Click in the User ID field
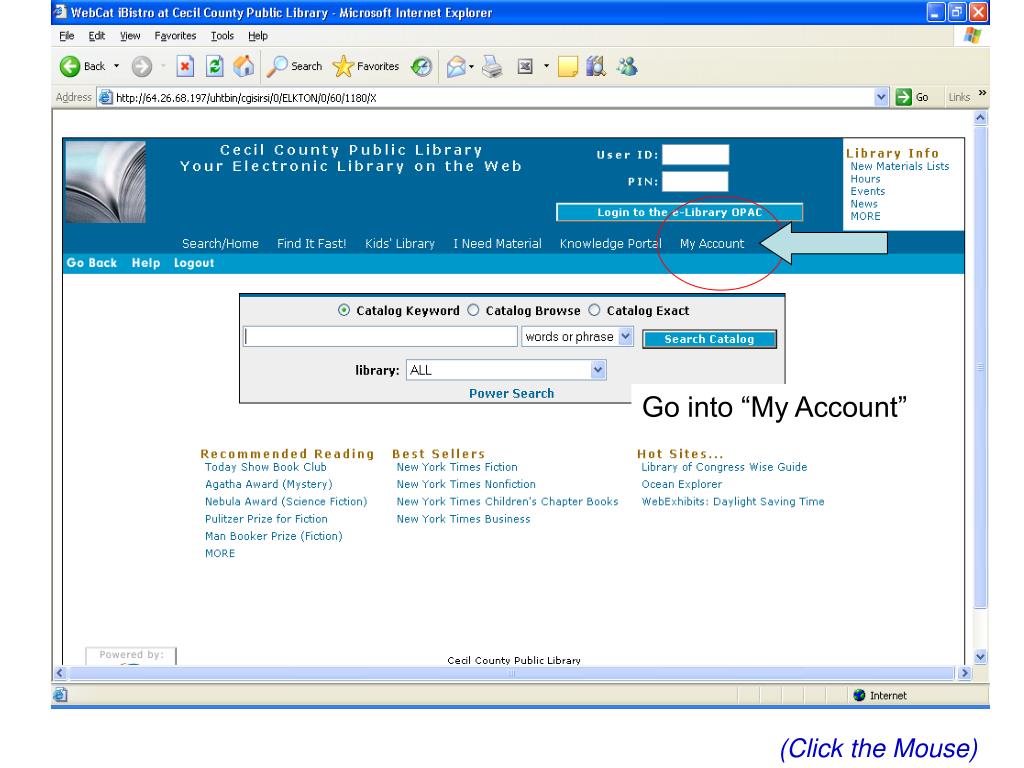The image size is (1024, 768). (696, 155)
